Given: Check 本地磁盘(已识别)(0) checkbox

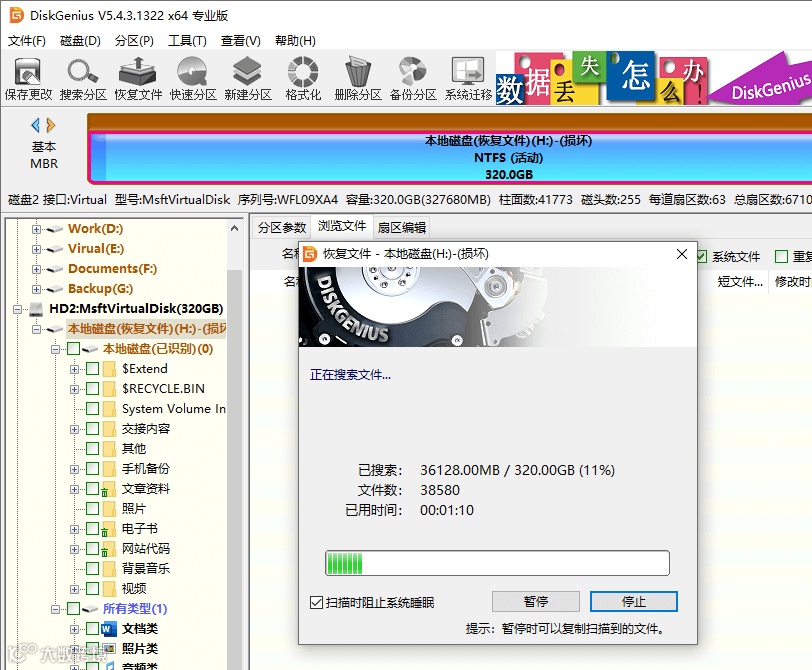Looking at the screenshot, I should (74, 348).
